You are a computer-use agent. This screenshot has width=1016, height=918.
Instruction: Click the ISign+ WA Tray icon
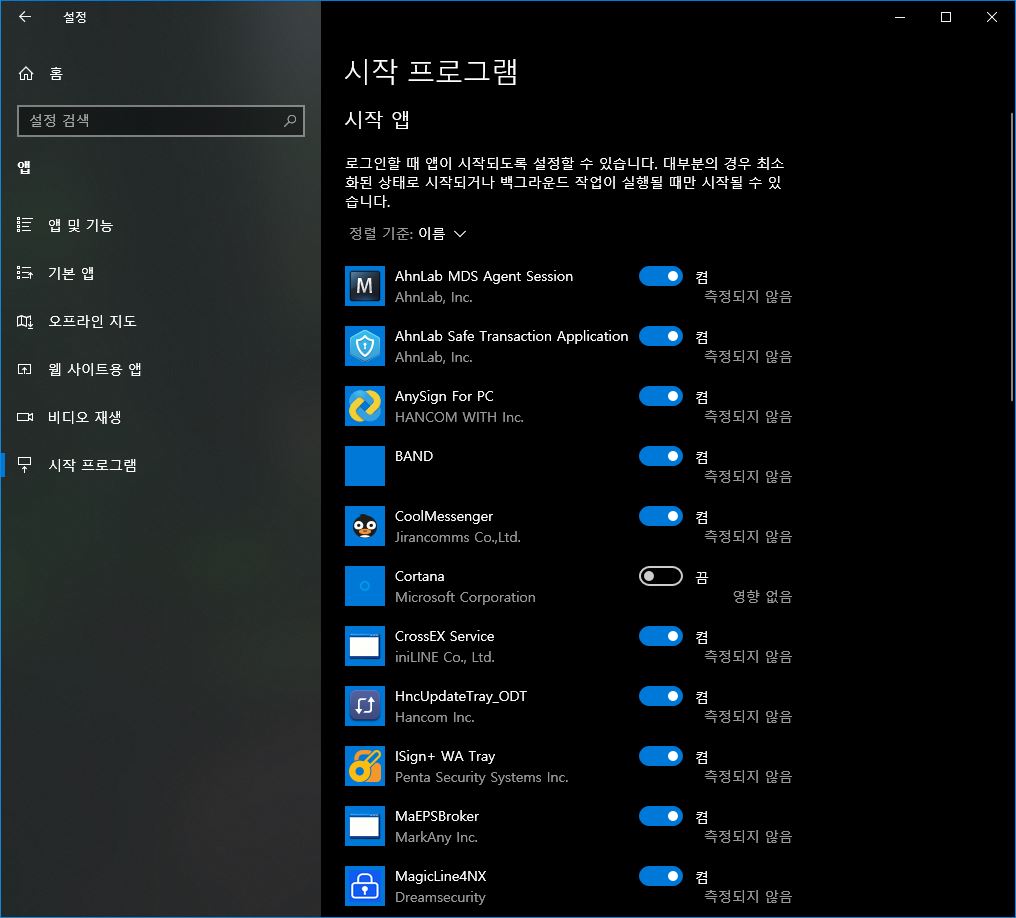365,766
